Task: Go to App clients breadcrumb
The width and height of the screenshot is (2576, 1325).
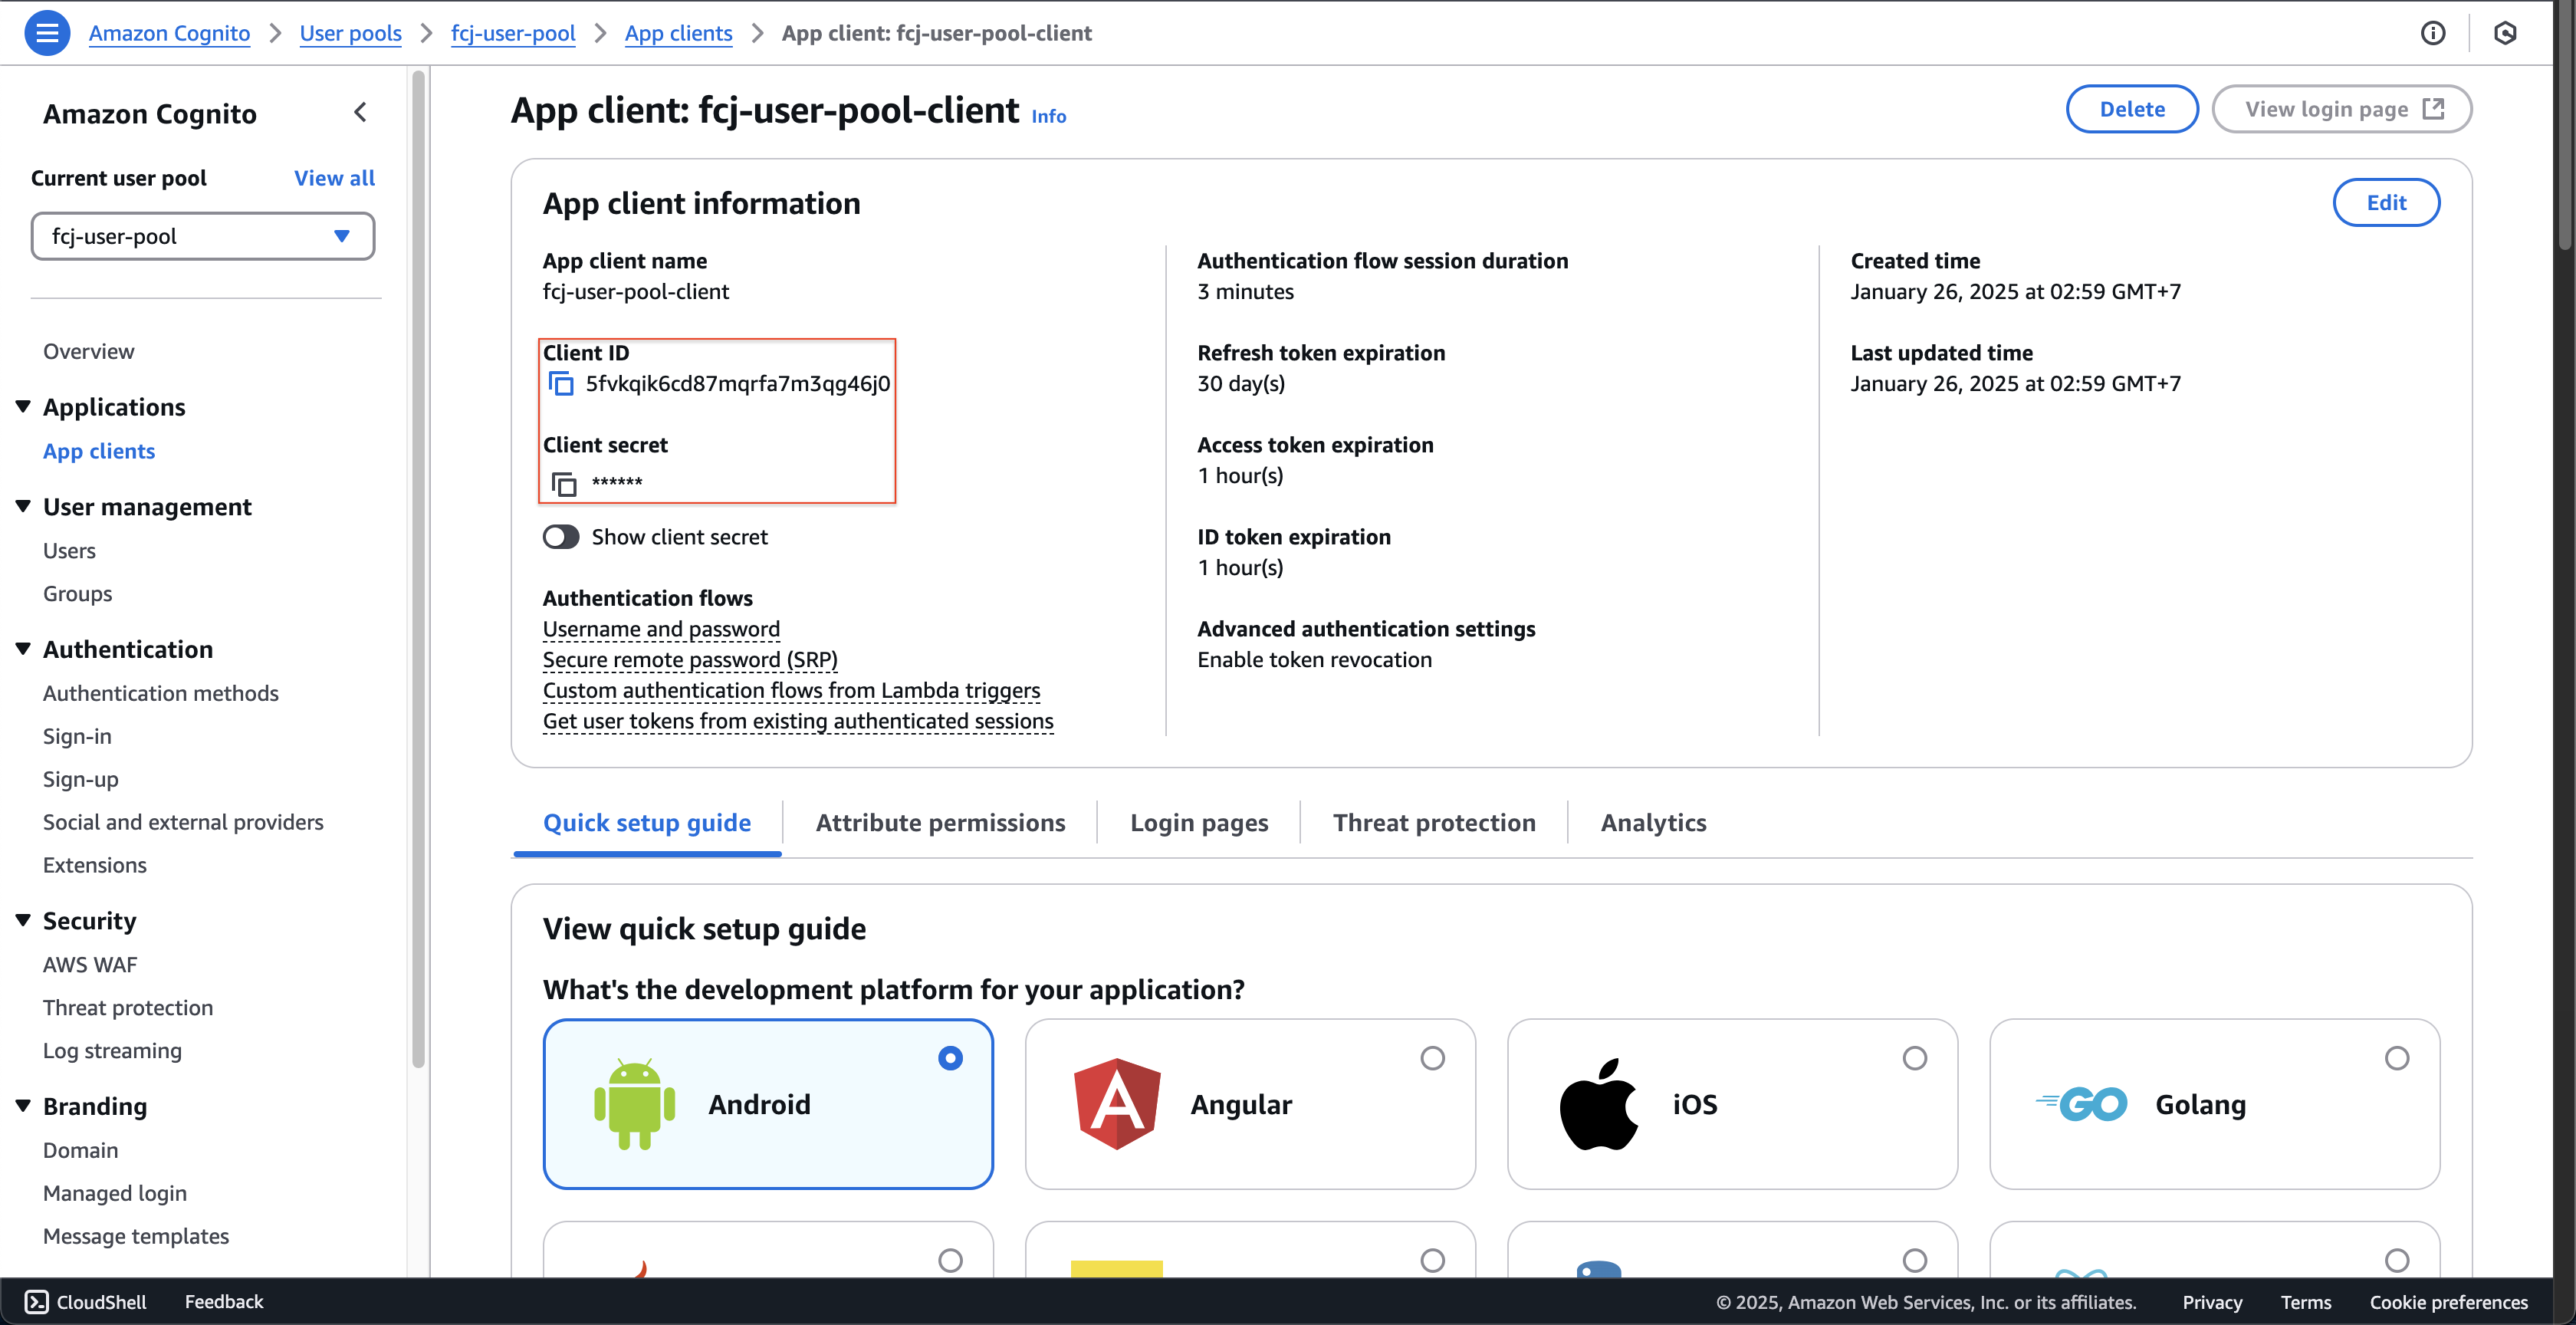Action: click(x=678, y=33)
